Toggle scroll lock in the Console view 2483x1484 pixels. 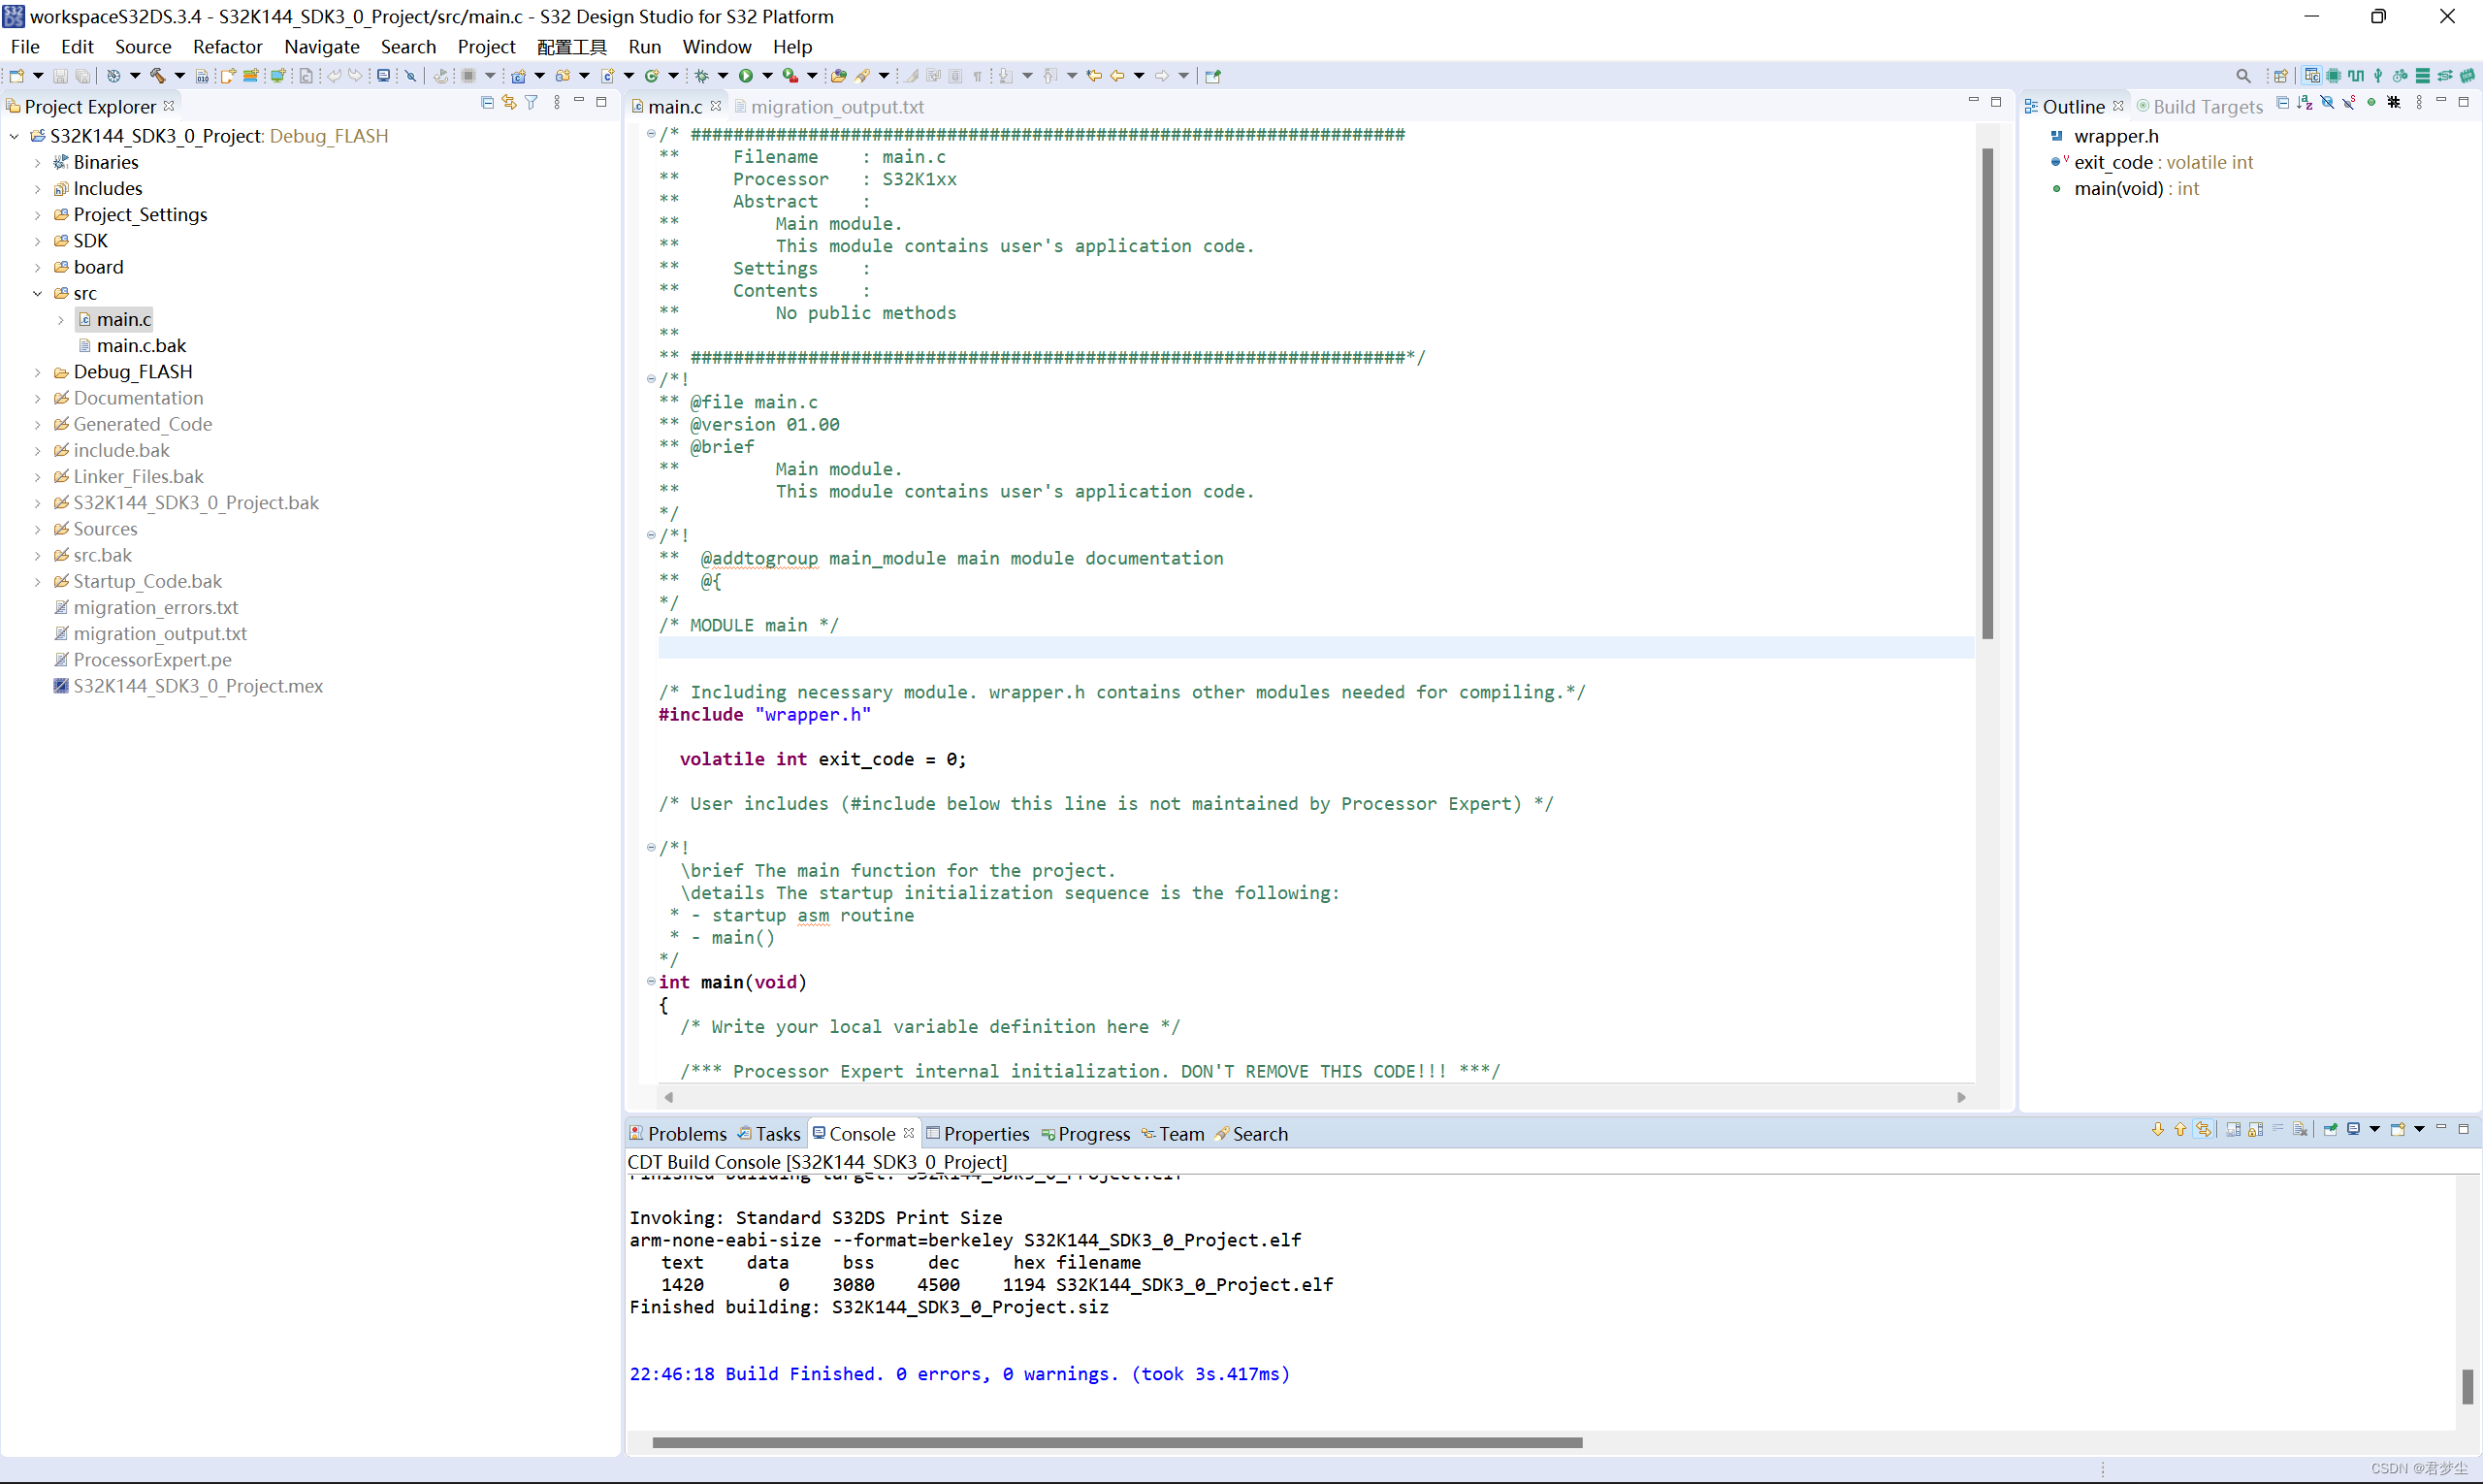tap(2256, 1130)
